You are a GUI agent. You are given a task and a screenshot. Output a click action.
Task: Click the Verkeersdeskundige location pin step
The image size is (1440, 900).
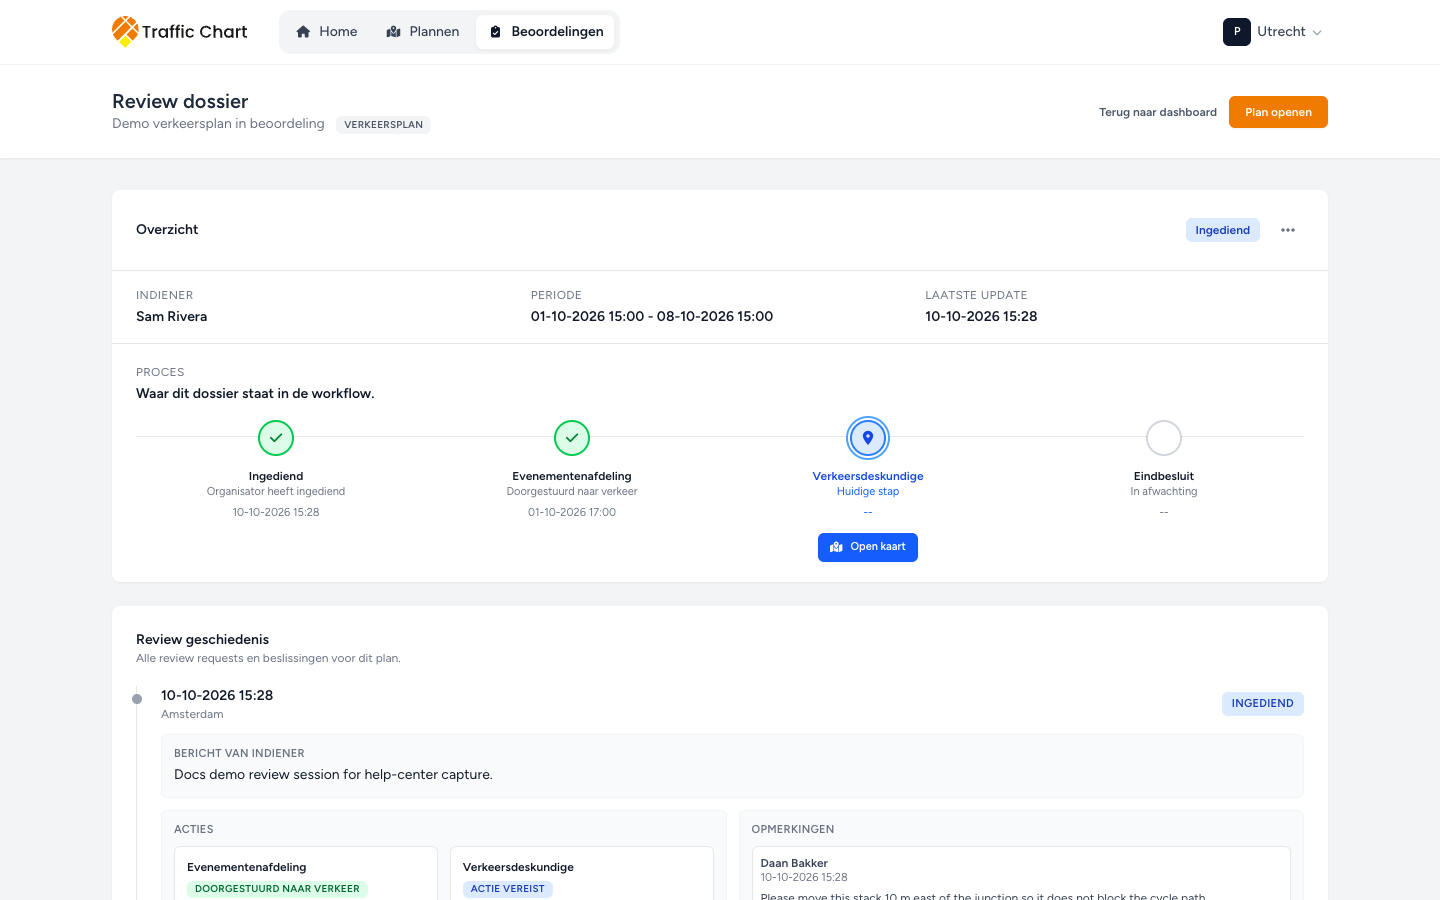tap(868, 438)
